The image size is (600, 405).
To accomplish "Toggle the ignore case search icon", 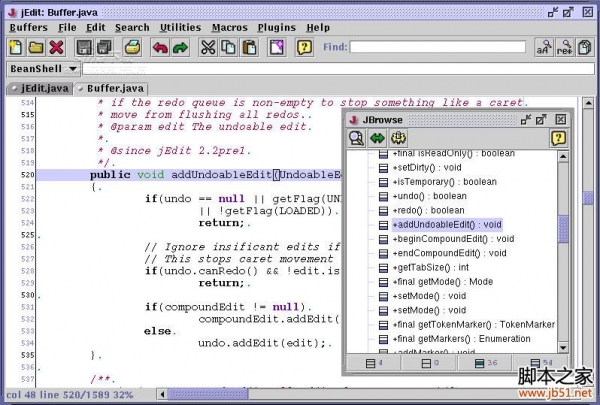I will click(x=544, y=47).
